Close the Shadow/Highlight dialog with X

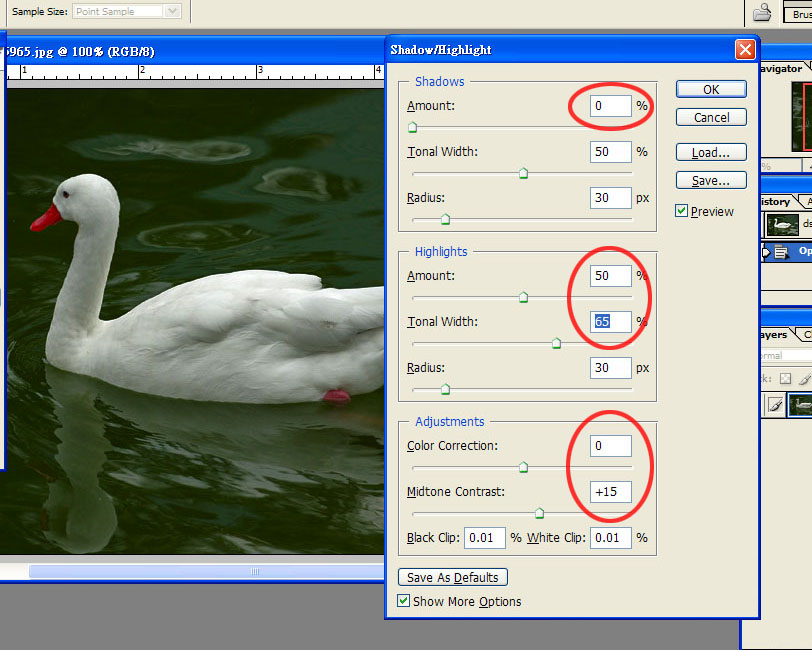(x=744, y=49)
